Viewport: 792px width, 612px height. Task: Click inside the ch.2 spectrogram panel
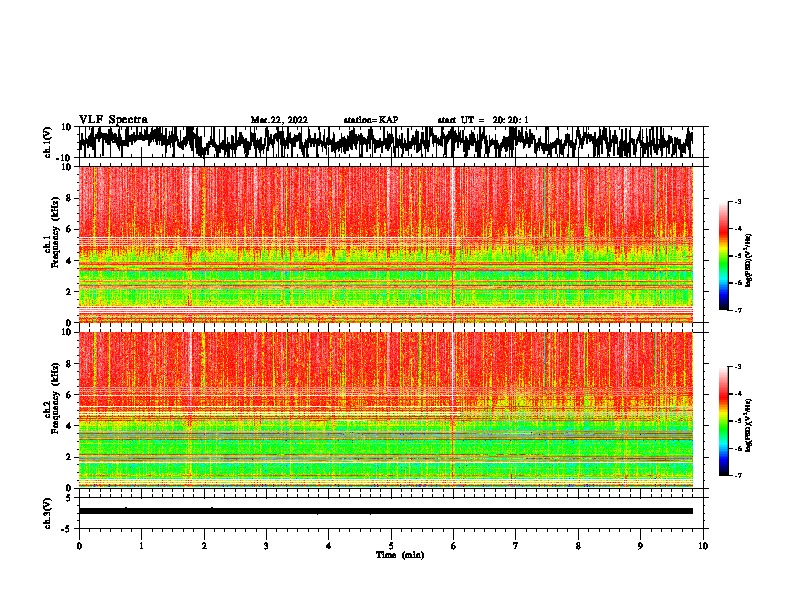click(x=385, y=410)
